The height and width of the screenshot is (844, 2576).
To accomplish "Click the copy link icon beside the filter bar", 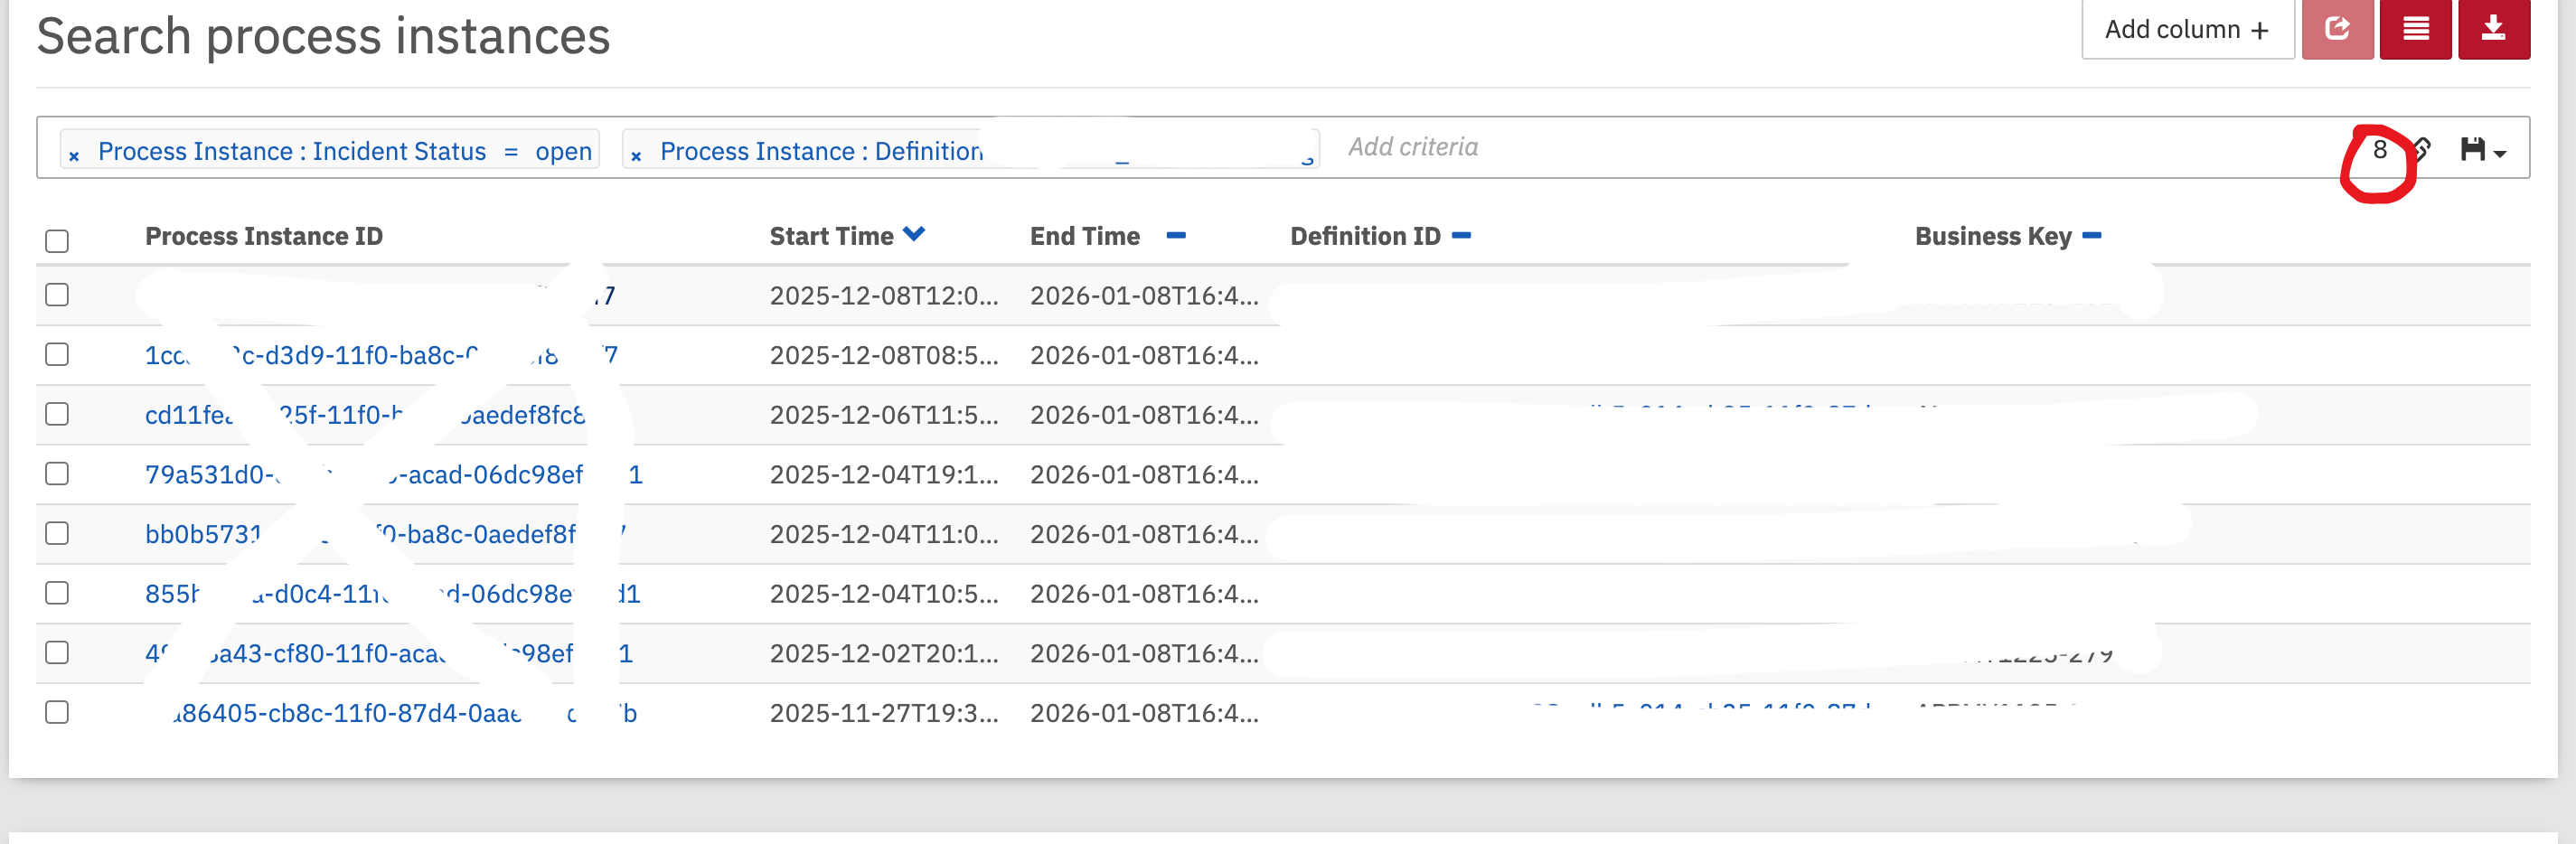I will tap(2422, 150).
